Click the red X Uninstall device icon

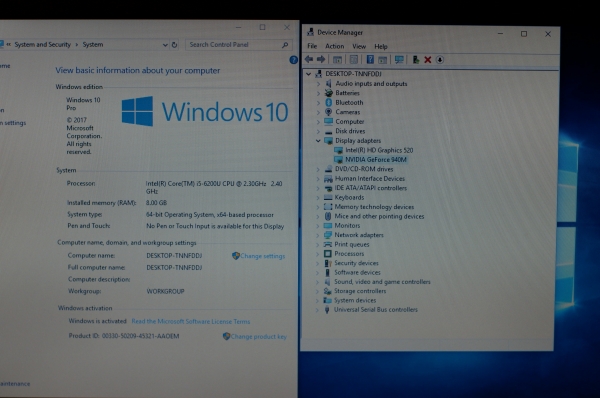pos(428,60)
